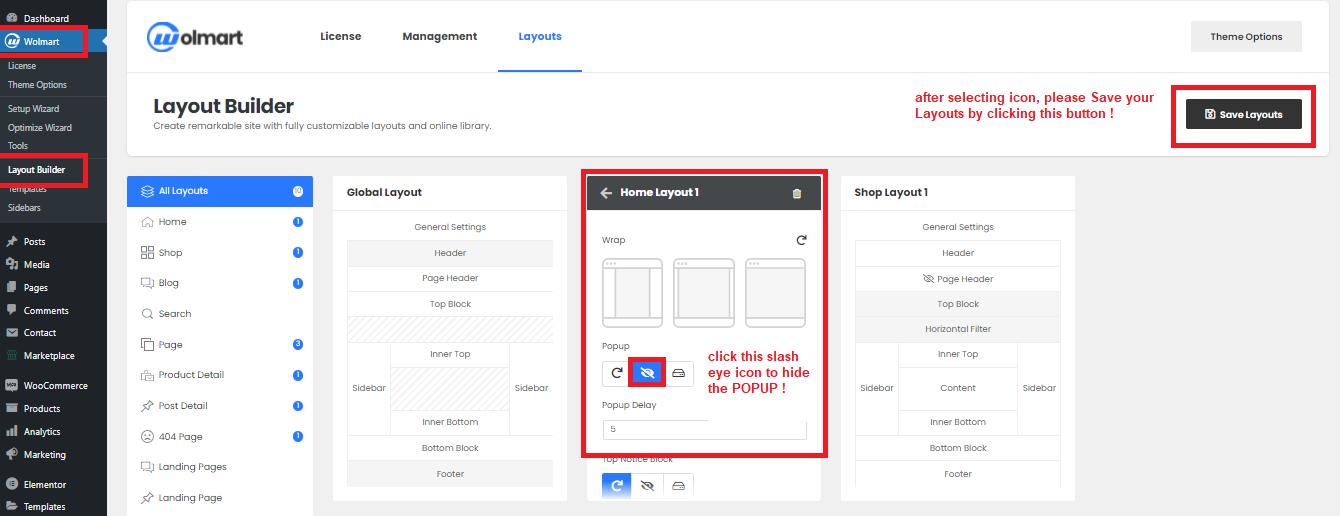The width and height of the screenshot is (1340, 516).
Task: Open Layout Builder submenu link
Action: point(37,170)
